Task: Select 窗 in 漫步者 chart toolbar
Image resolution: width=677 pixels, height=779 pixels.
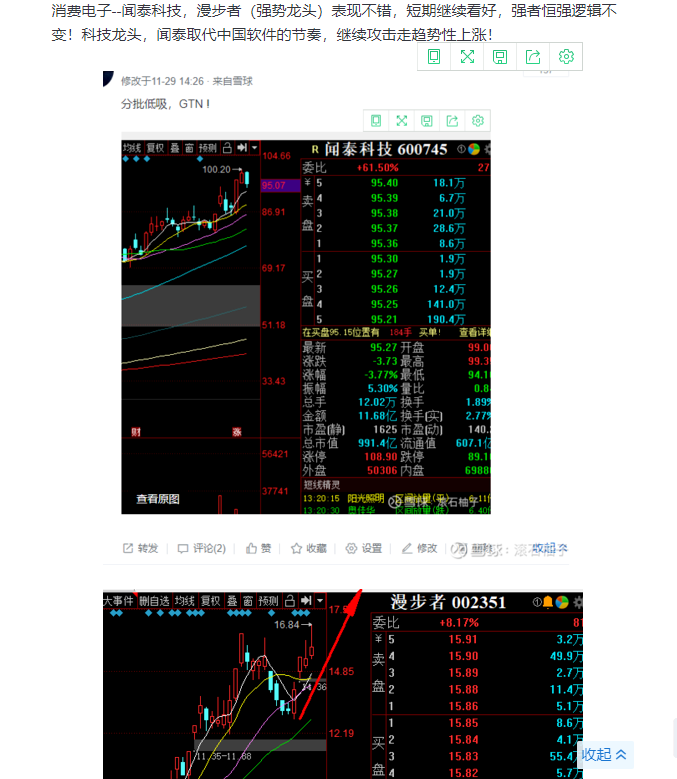Action: coord(248,601)
